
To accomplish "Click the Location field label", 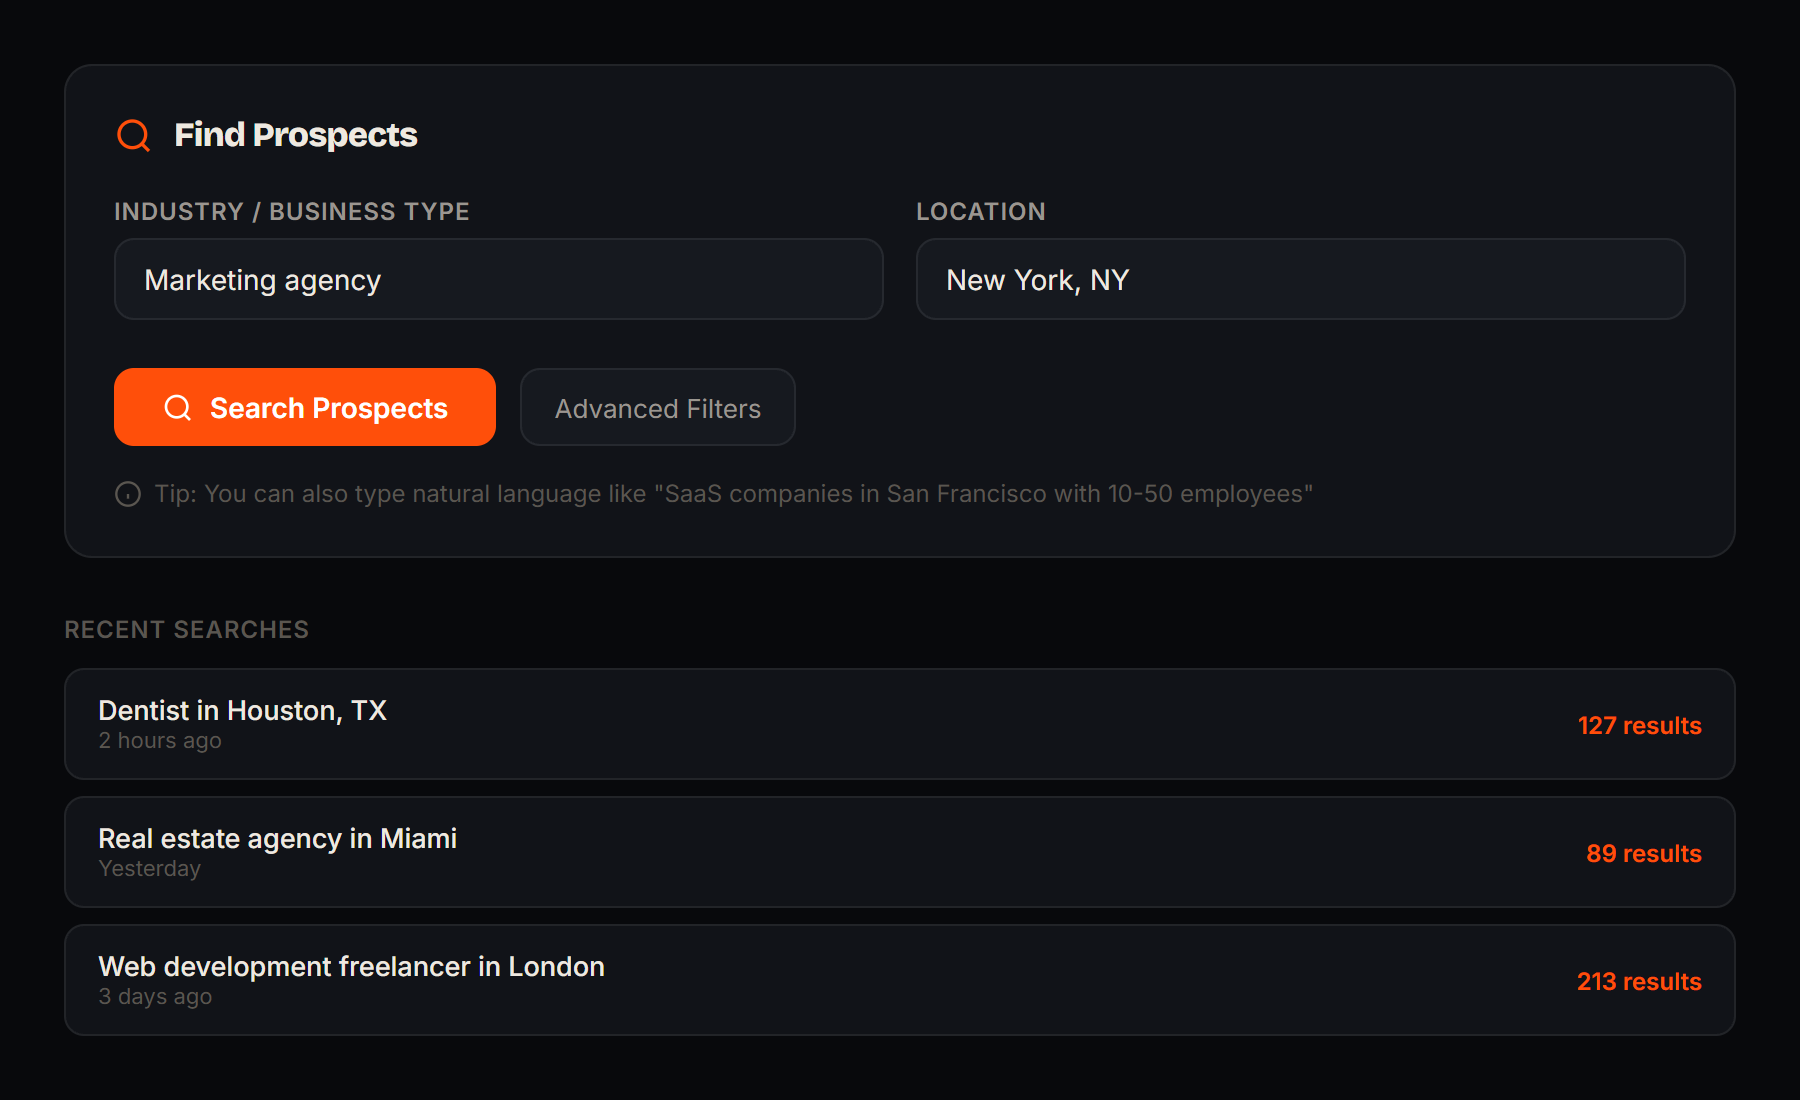I will pos(980,212).
